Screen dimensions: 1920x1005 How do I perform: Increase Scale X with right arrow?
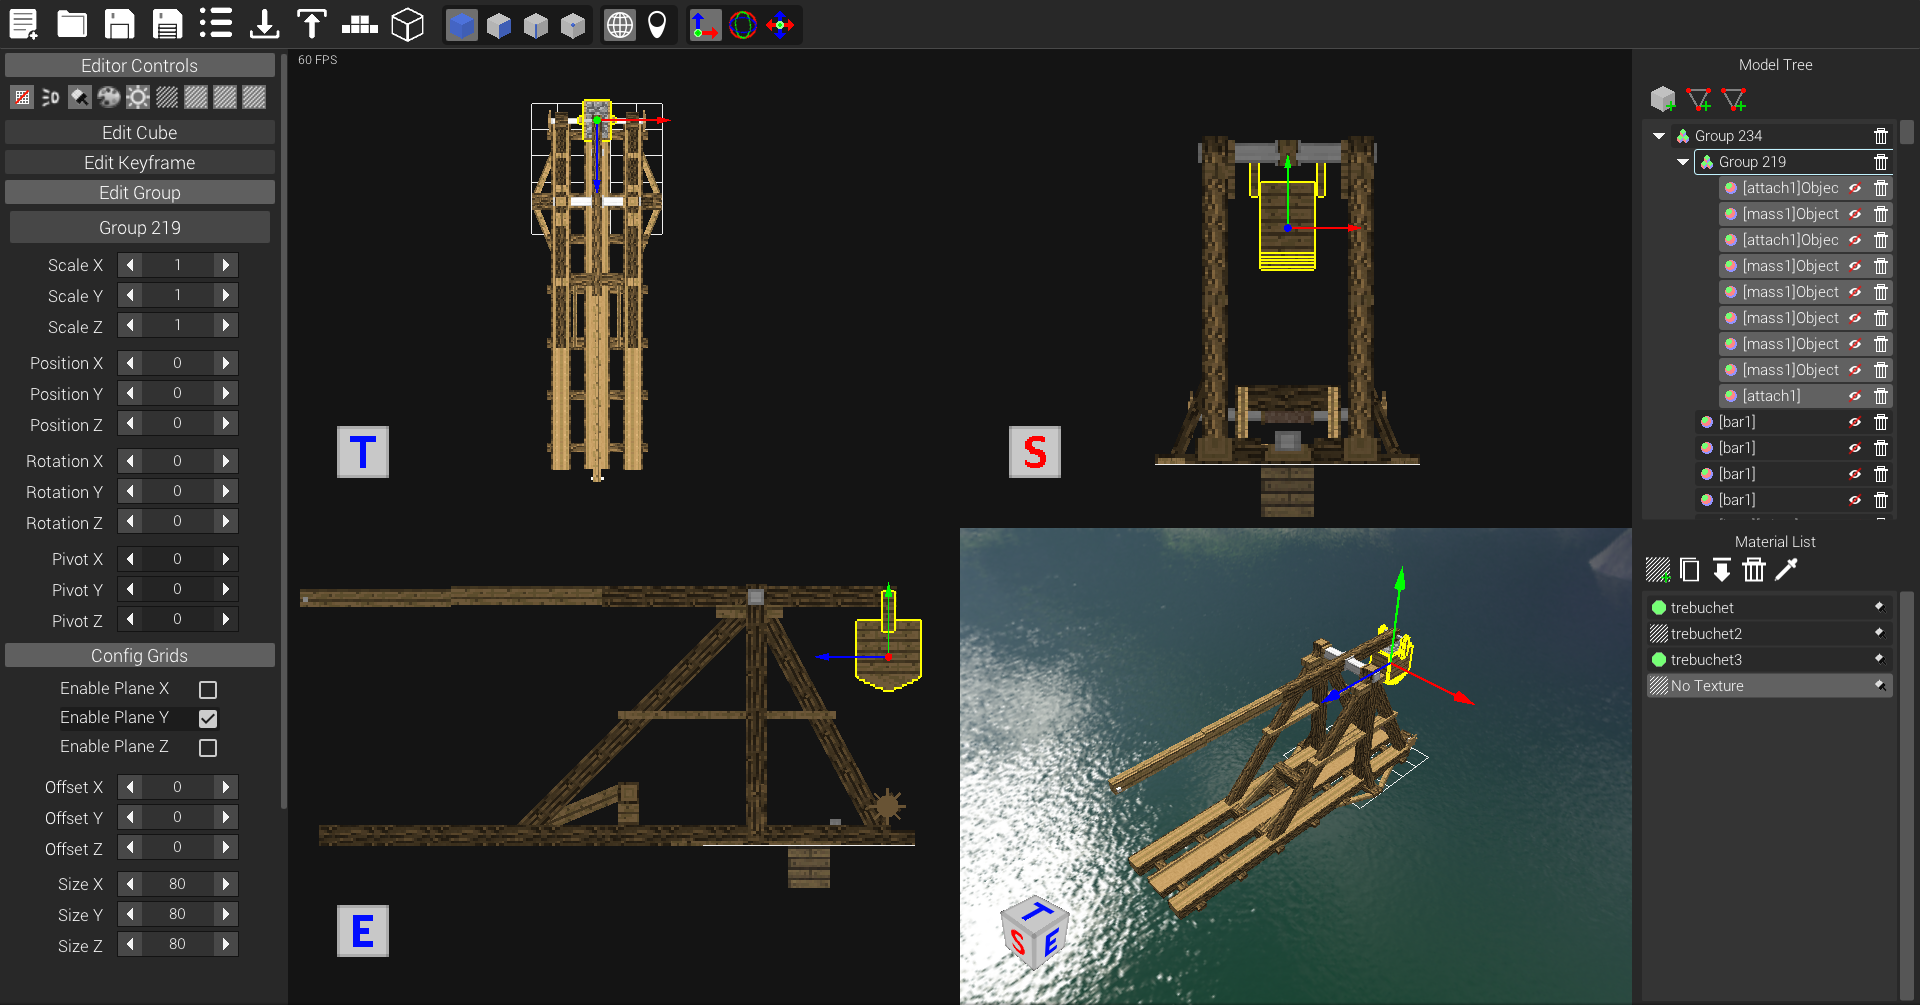coord(226,265)
